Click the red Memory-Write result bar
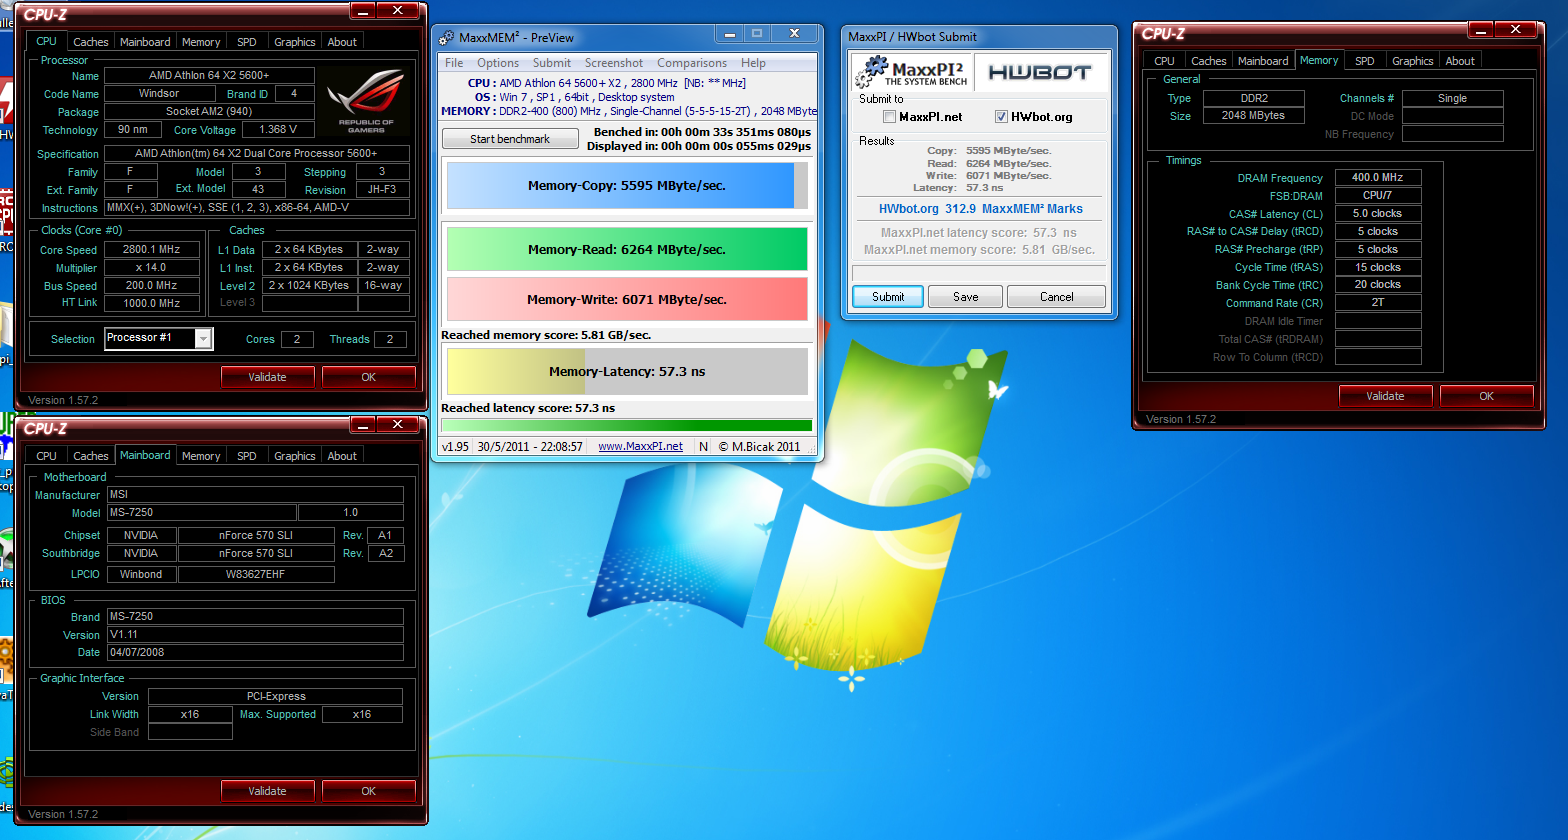 pos(627,299)
